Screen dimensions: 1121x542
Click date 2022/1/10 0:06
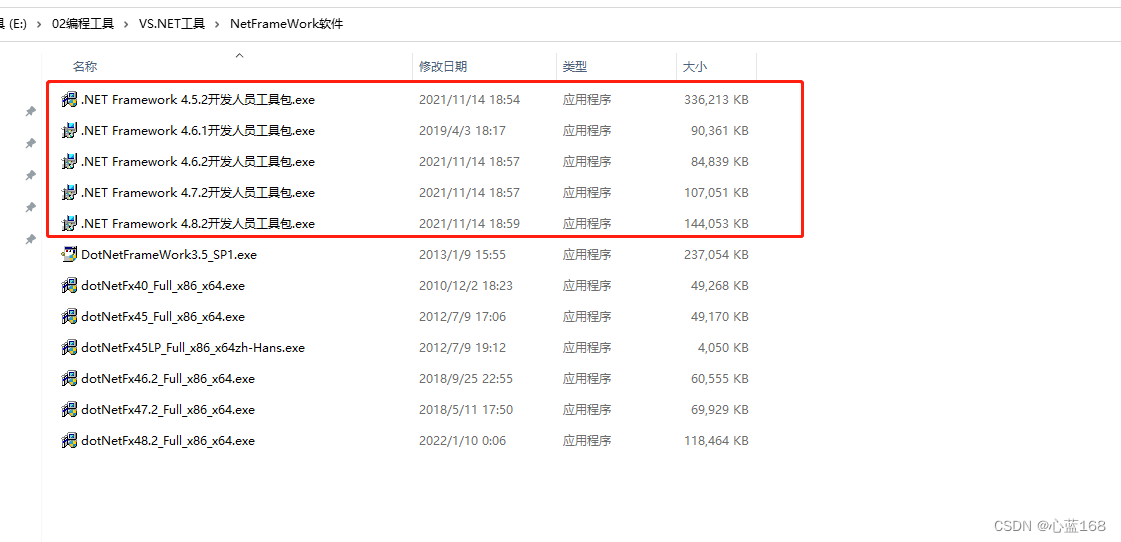click(x=462, y=440)
